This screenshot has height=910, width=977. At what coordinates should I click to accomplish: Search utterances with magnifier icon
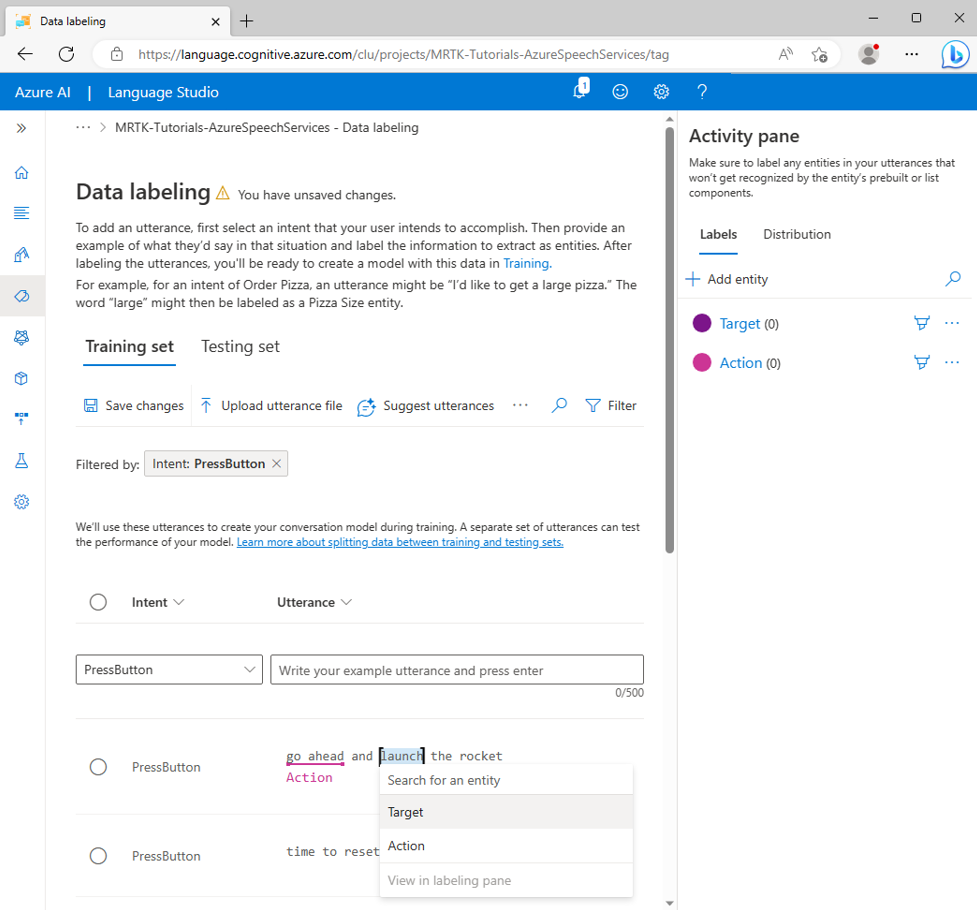click(x=559, y=405)
